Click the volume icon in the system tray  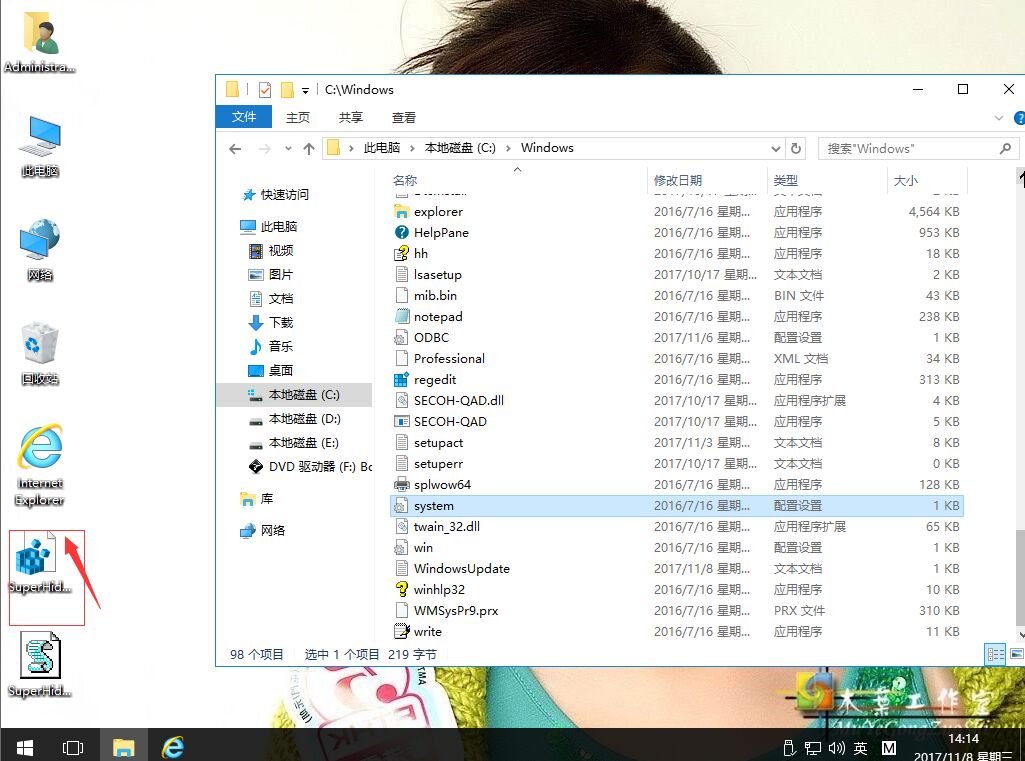pyautogui.click(x=836, y=747)
